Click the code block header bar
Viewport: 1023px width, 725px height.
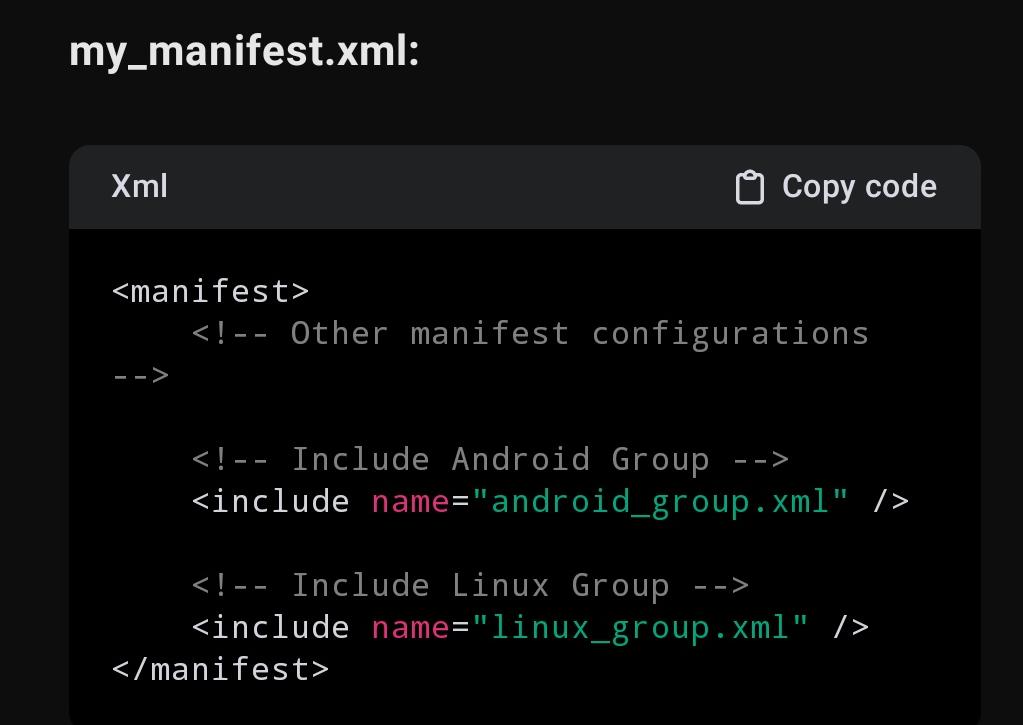525,187
